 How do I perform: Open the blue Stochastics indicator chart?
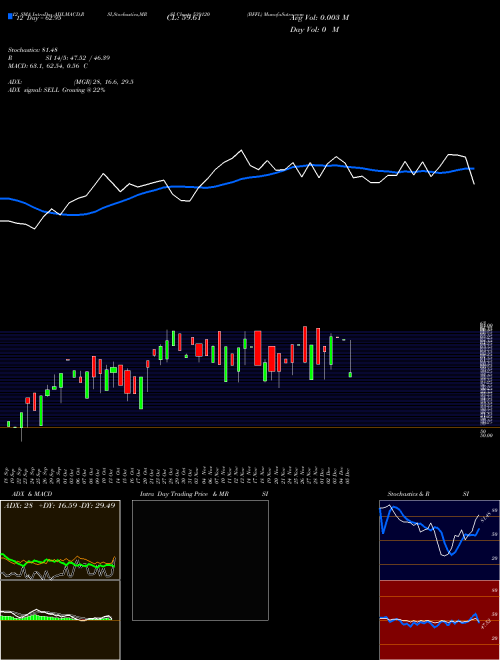point(439,540)
